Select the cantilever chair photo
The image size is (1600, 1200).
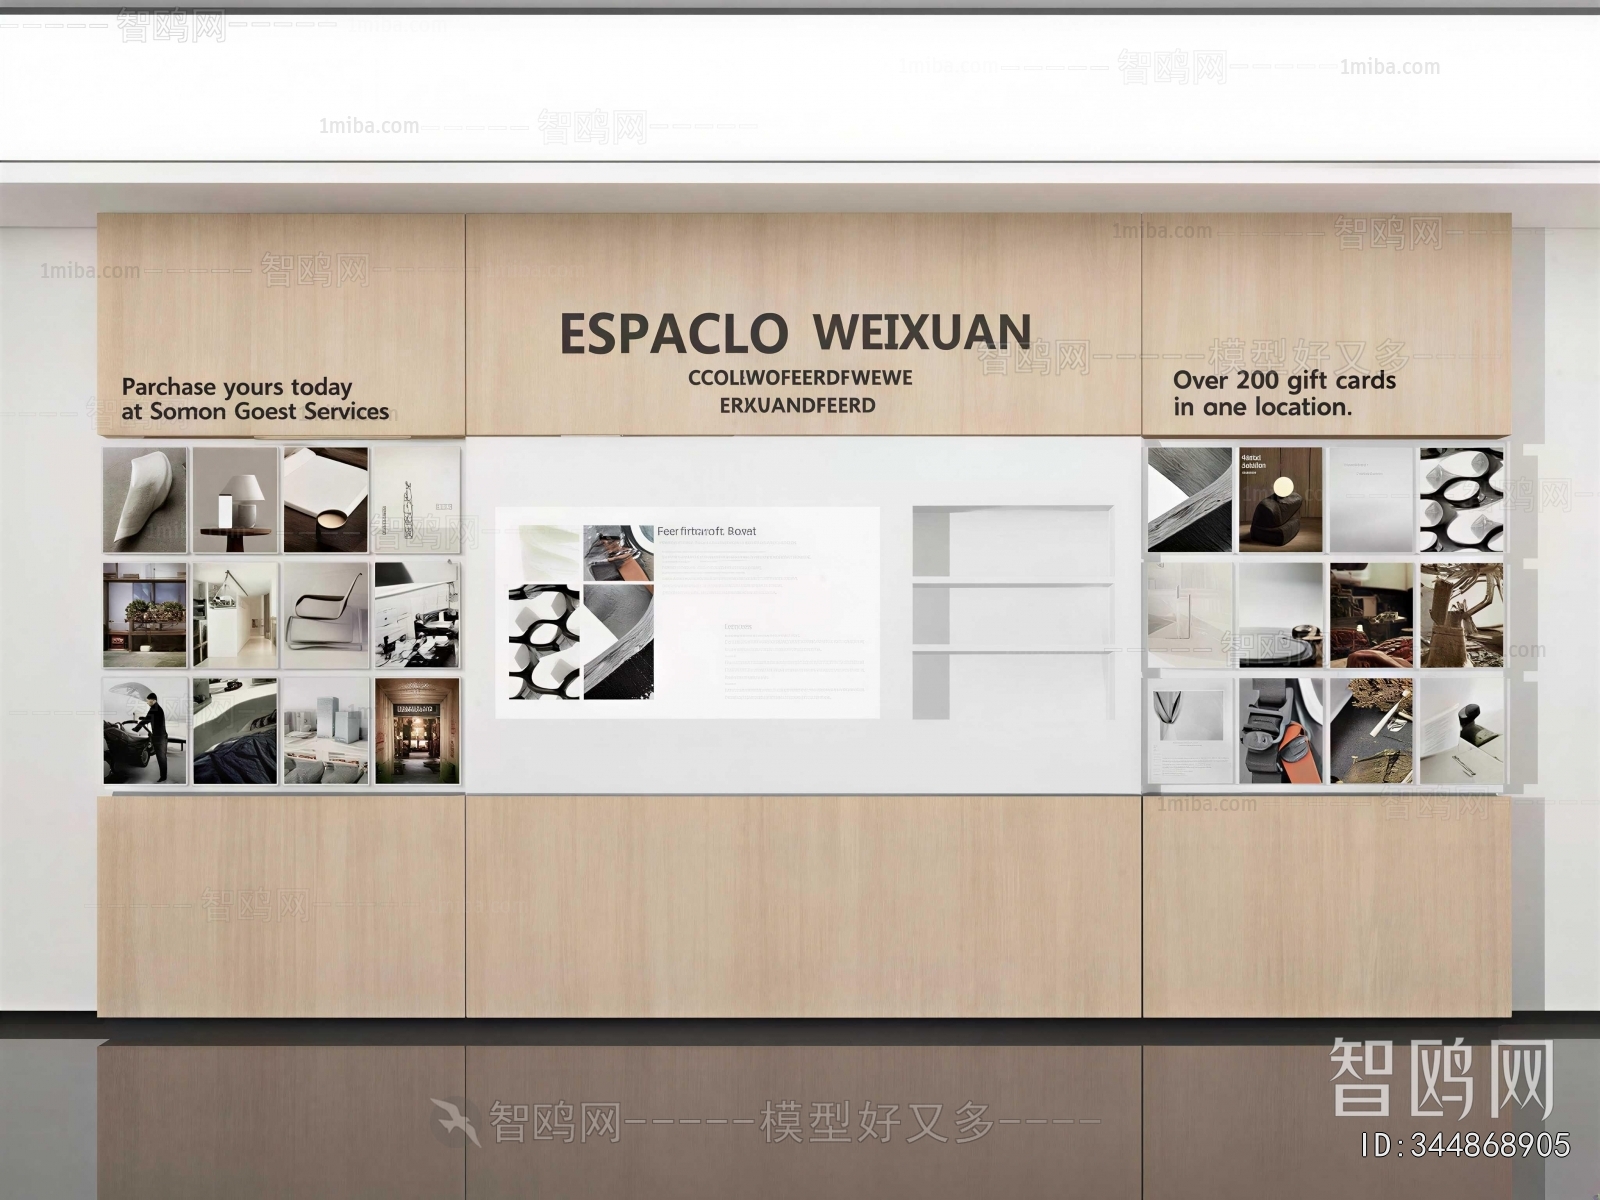325,614
